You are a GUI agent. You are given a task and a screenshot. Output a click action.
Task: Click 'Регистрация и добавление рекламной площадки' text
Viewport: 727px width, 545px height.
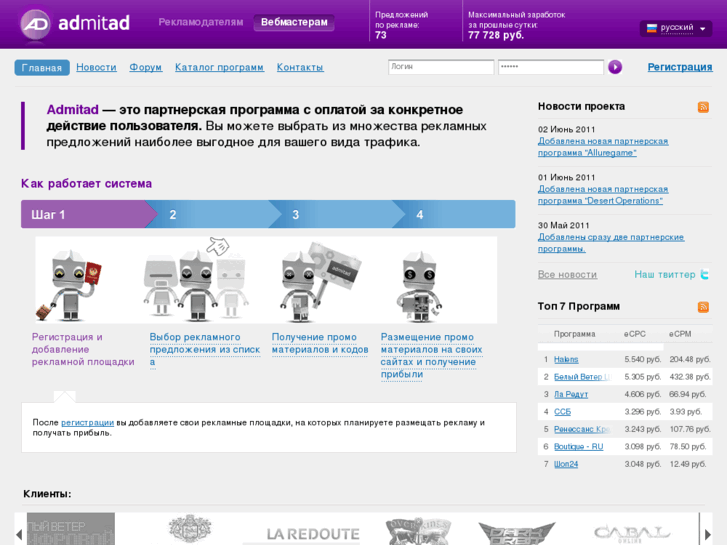tap(83, 349)
